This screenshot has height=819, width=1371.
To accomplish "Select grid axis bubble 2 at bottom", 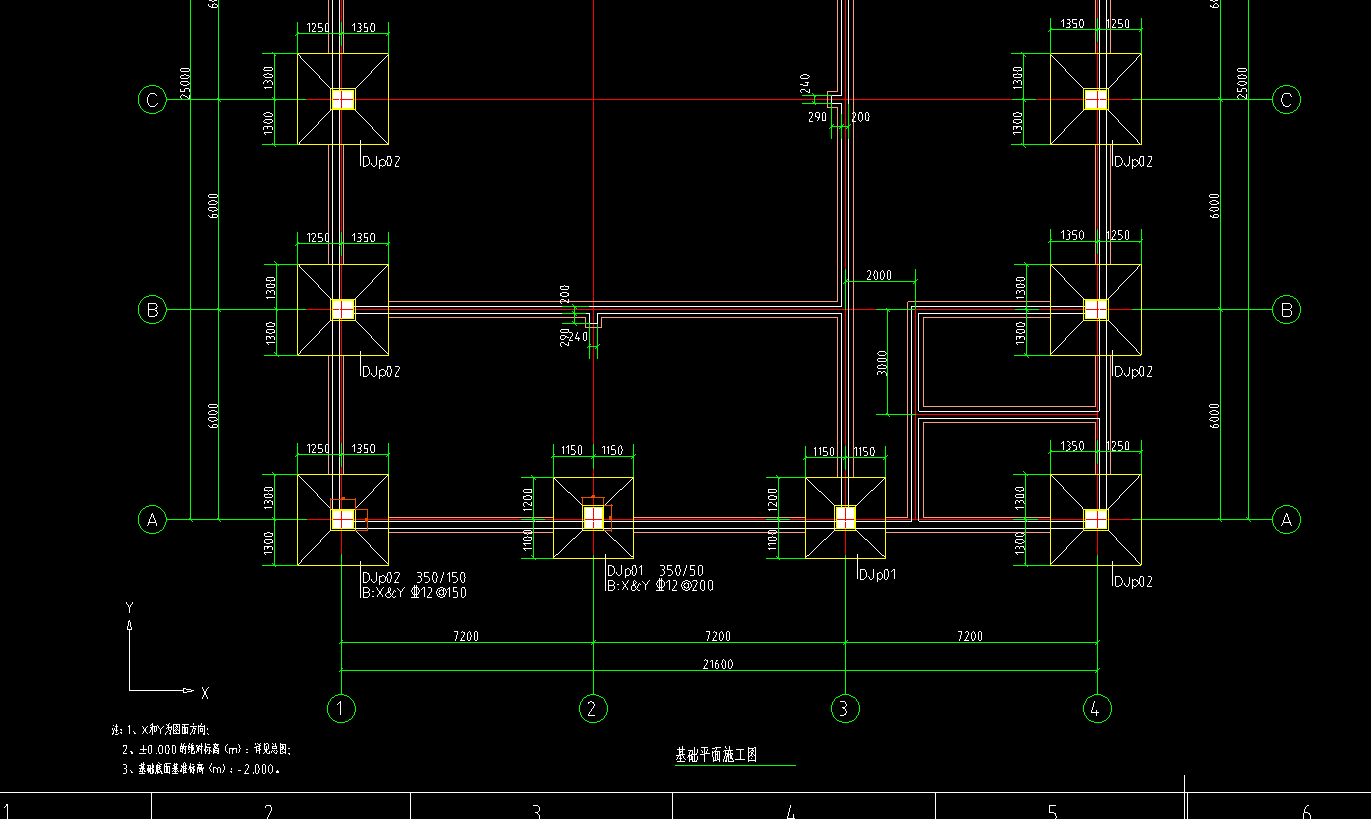I will click(593, 709).
